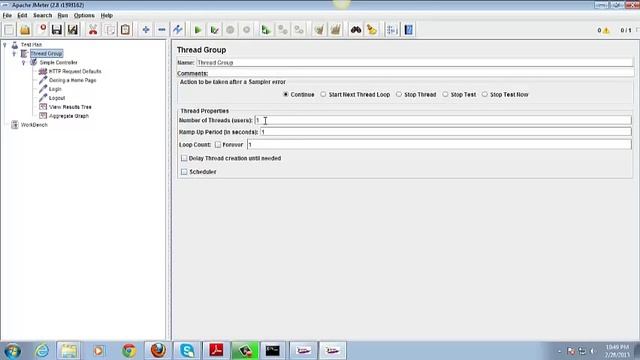Click the Save As toolbar icon
This screenshot has height=360, width=640.
pos(73,30)
